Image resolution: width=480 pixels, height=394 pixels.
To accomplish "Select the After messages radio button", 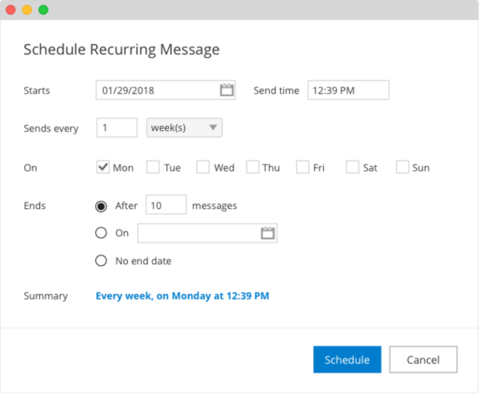I will (x=101, y=206).
